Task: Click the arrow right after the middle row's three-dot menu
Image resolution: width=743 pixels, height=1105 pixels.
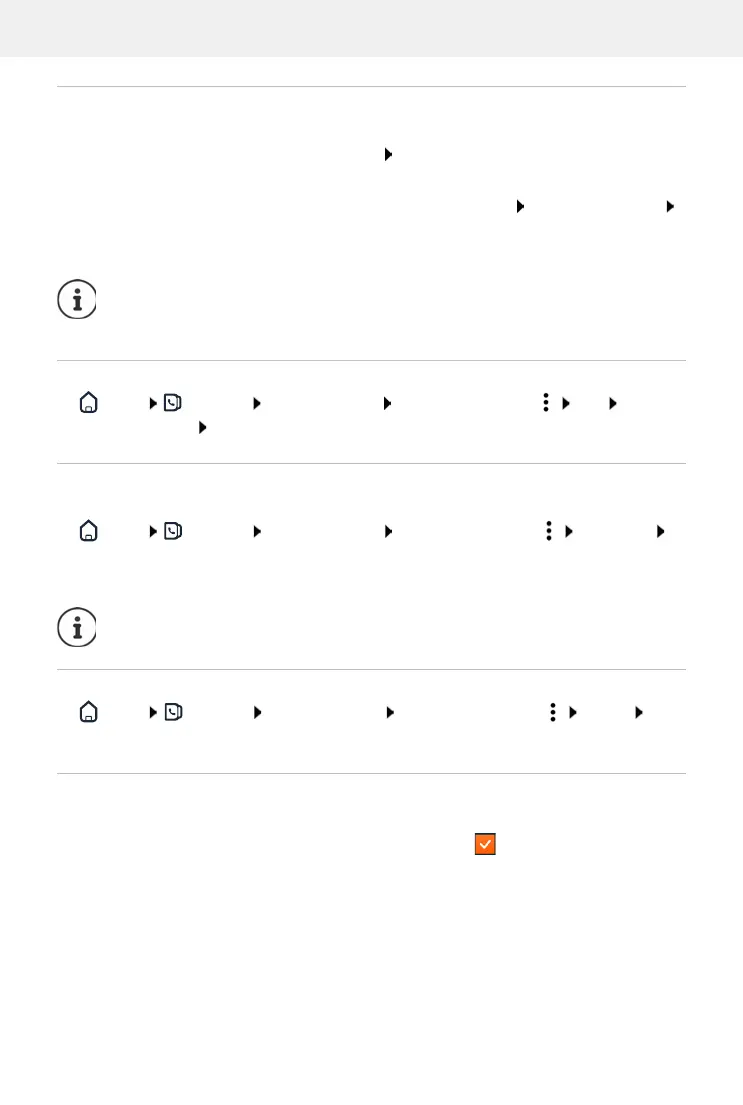Action: pos(568,531)
